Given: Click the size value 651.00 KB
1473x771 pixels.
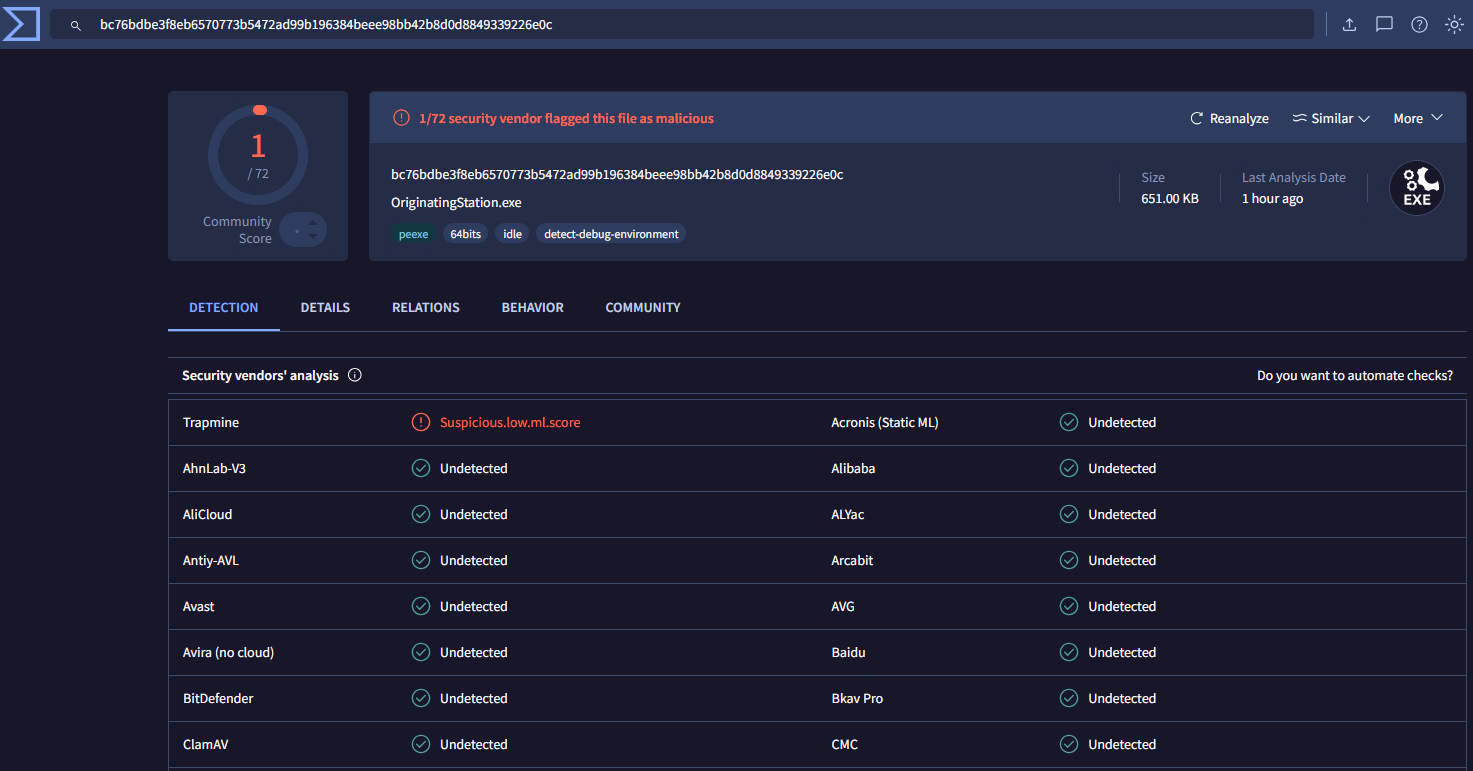Looking at the screenshot, I should (1170, 198).
